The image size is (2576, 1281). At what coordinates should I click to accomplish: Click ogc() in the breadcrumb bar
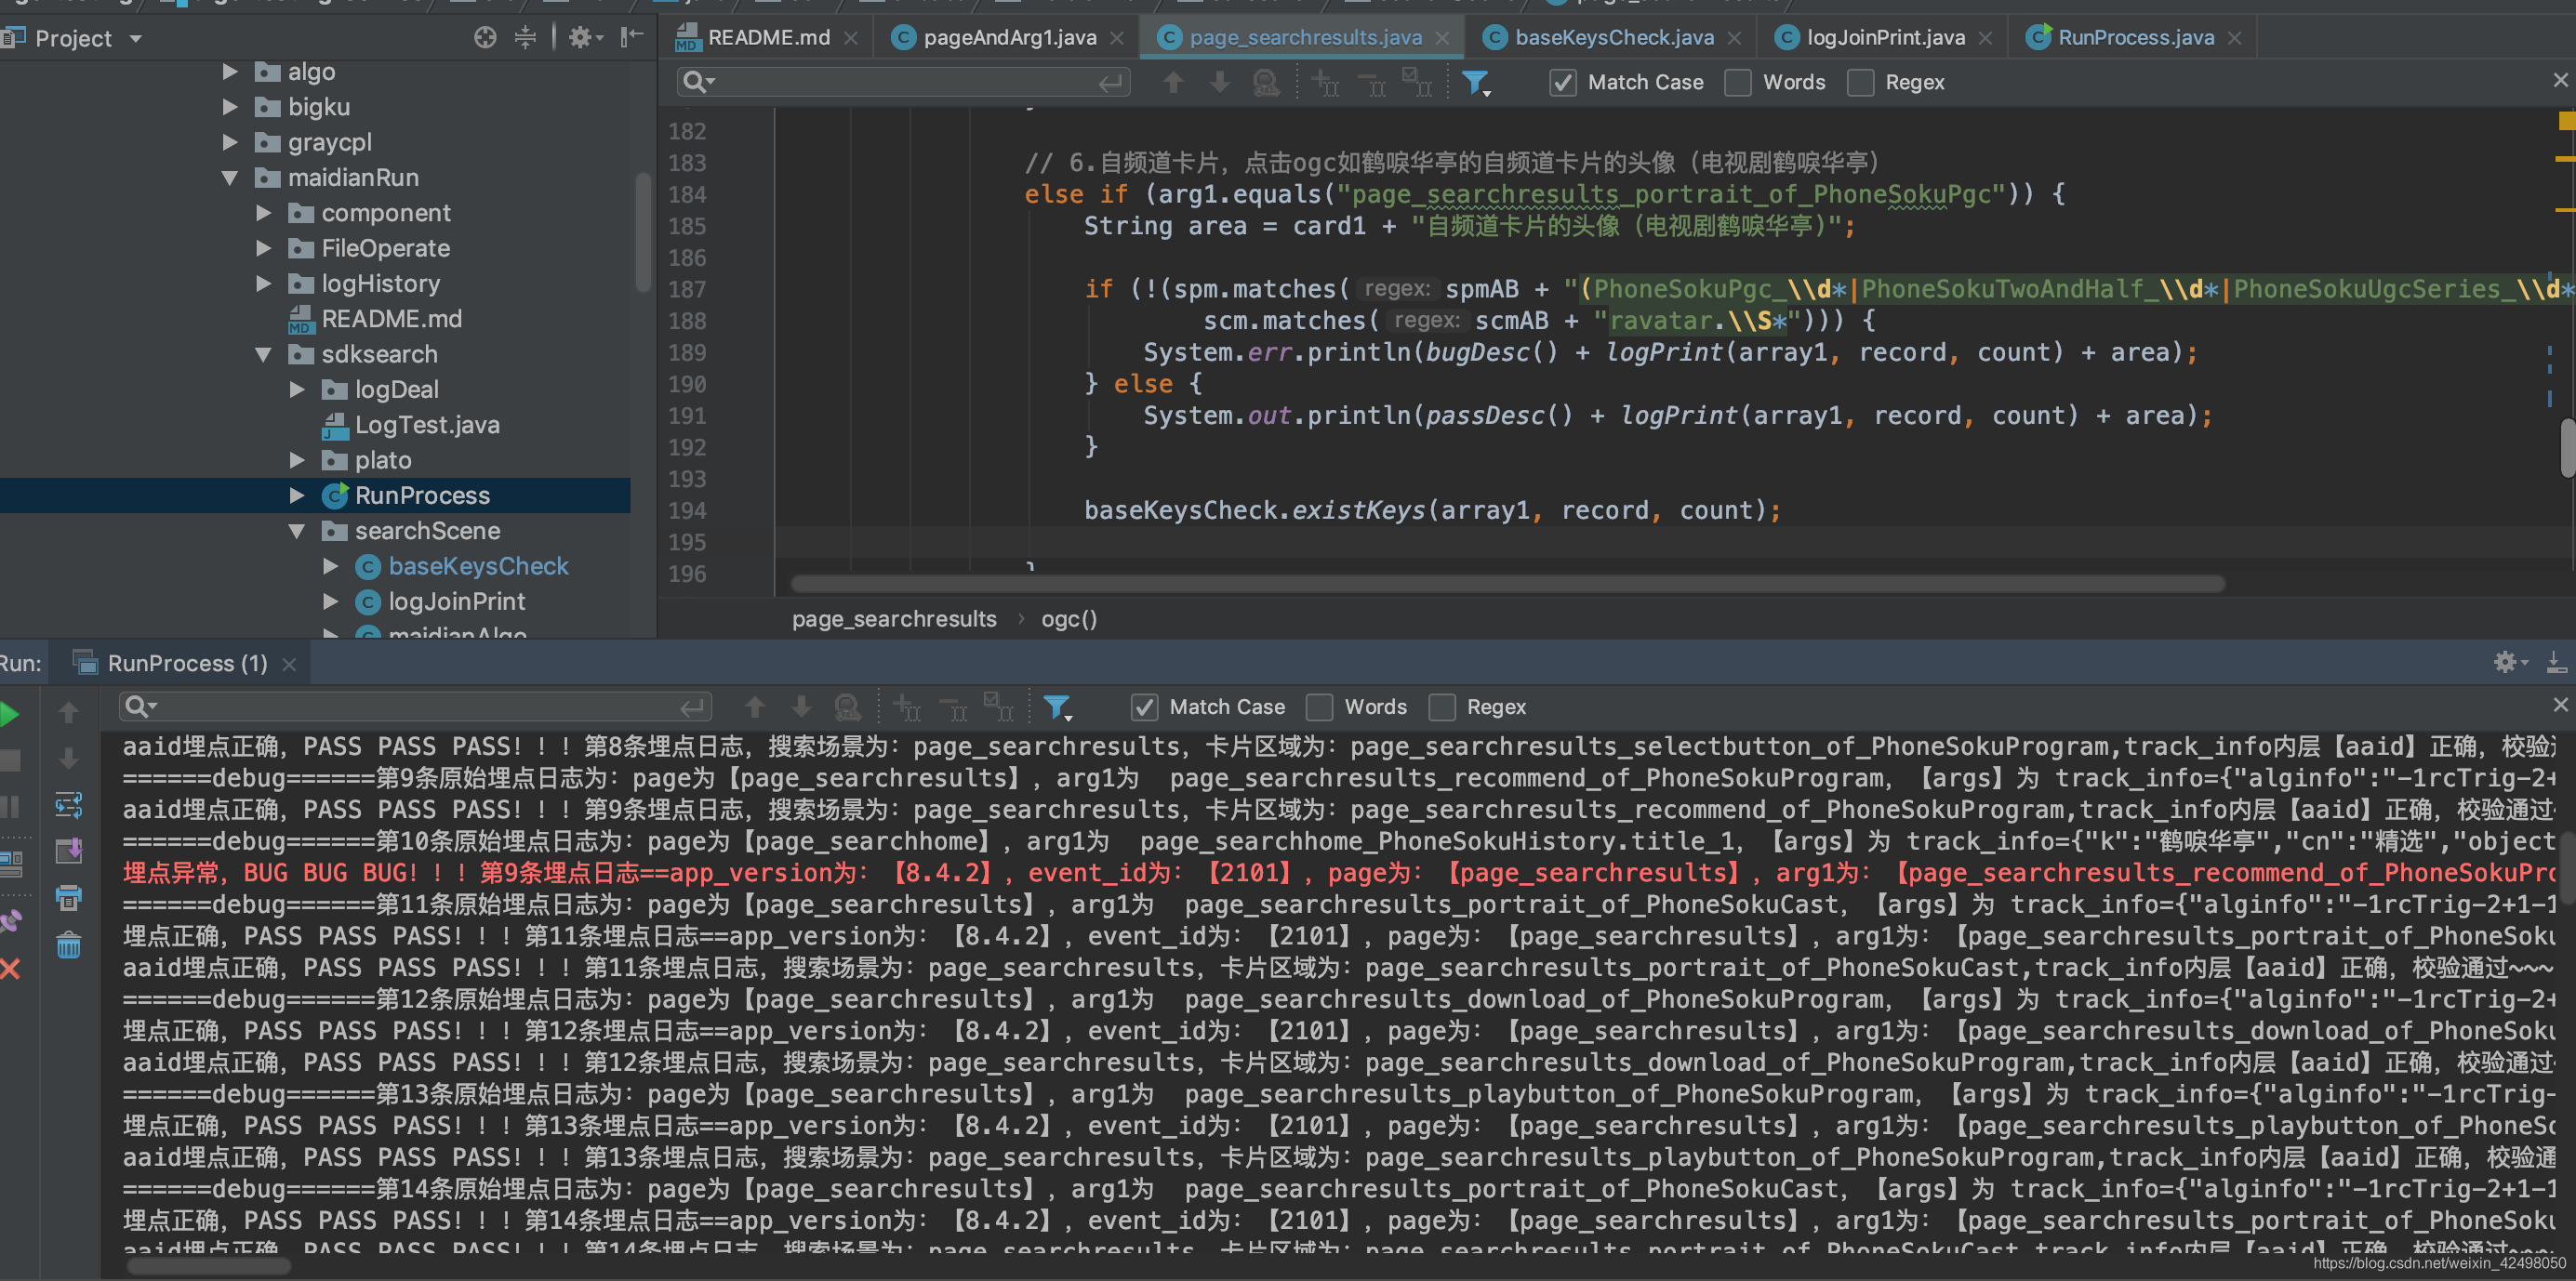coord(1068,619)
